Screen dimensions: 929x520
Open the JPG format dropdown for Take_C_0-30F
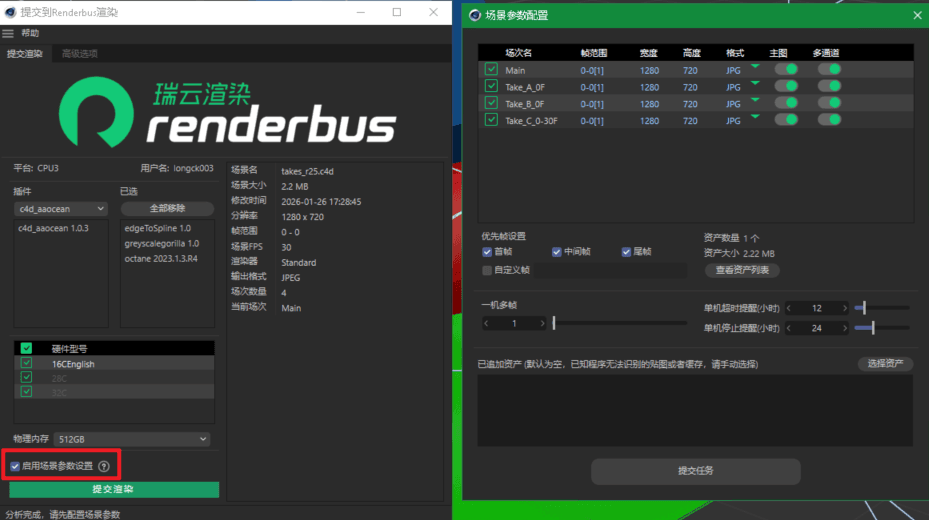pos(755,116)
